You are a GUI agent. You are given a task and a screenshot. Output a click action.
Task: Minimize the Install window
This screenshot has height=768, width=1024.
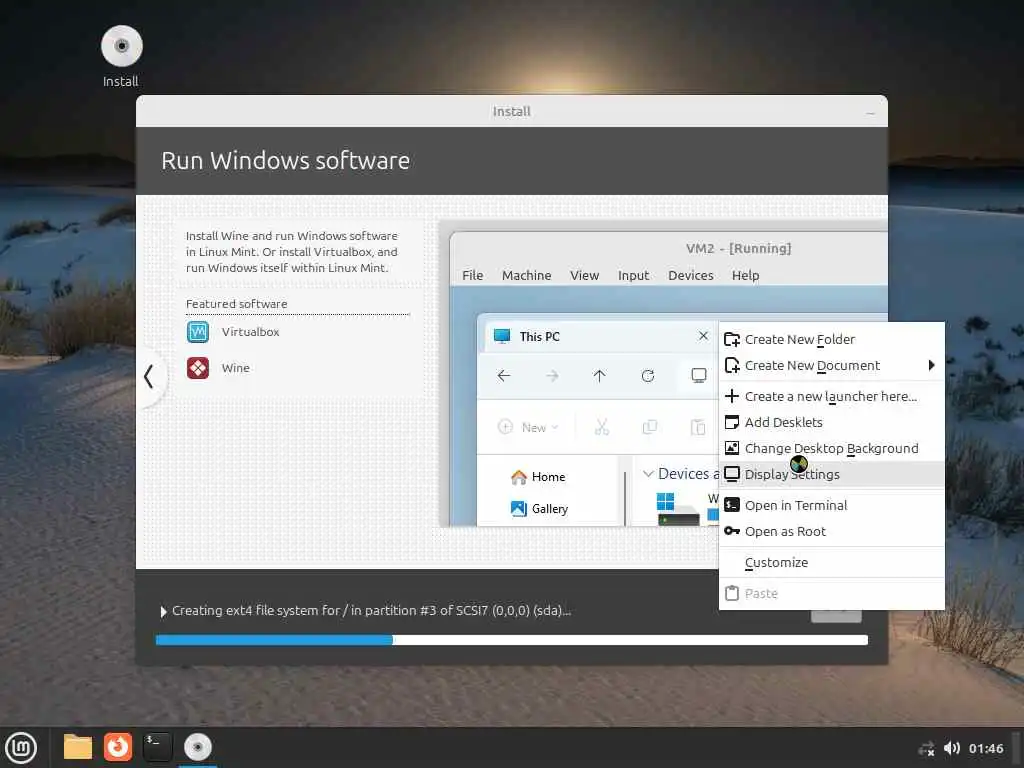(x=871, y=112)
